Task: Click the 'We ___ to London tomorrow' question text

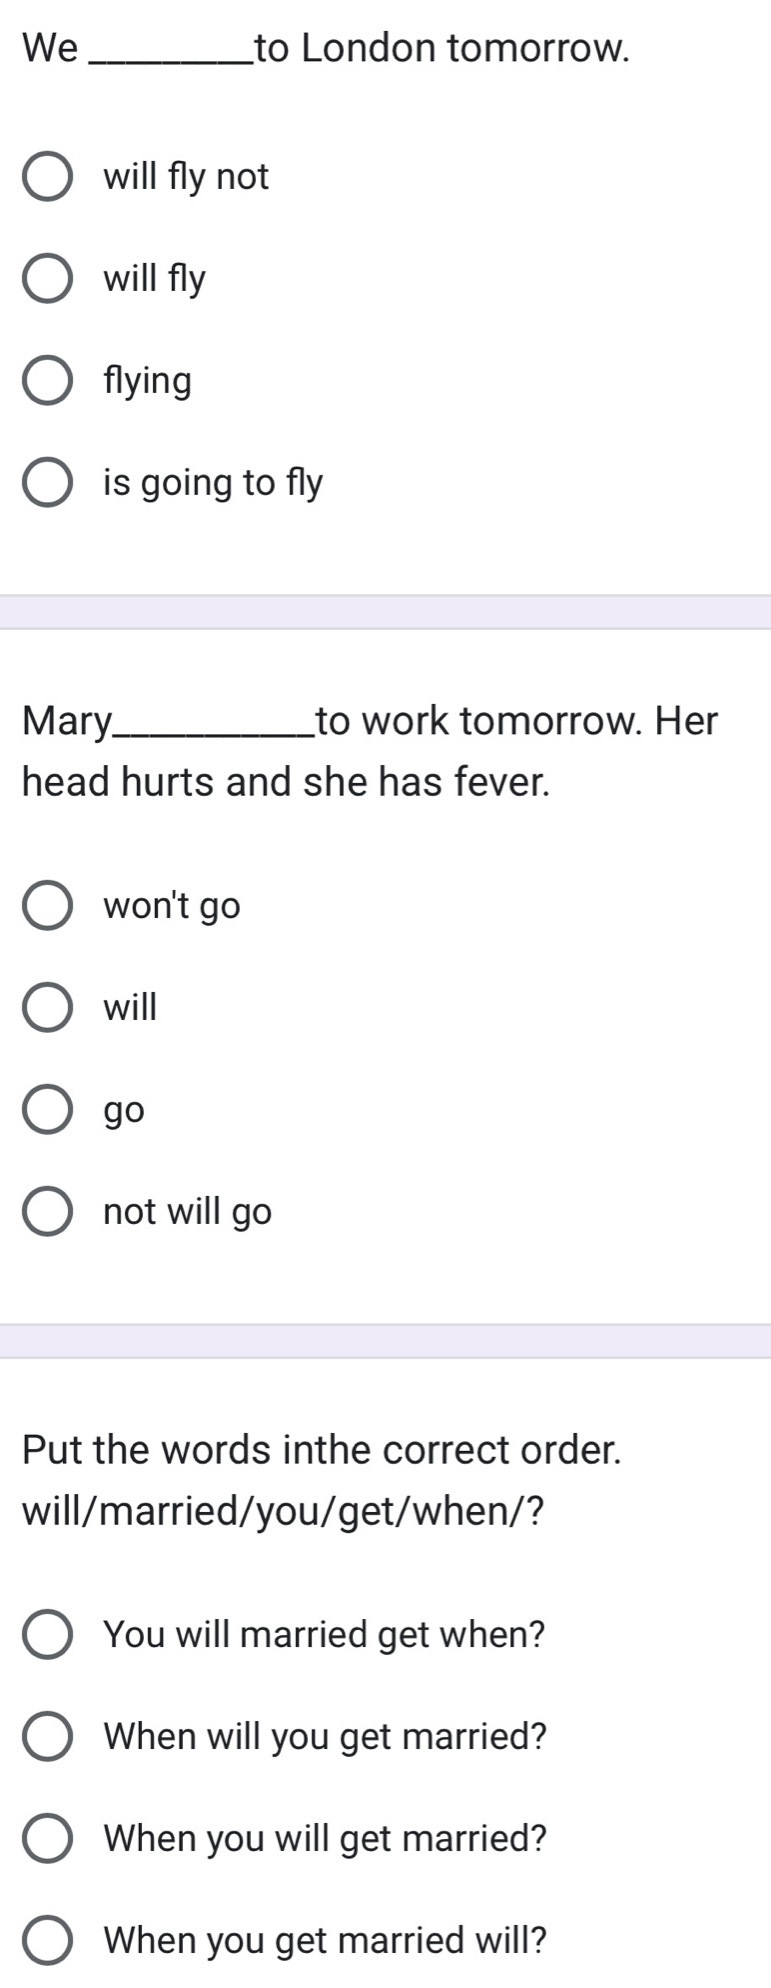Action: point(326,47)
